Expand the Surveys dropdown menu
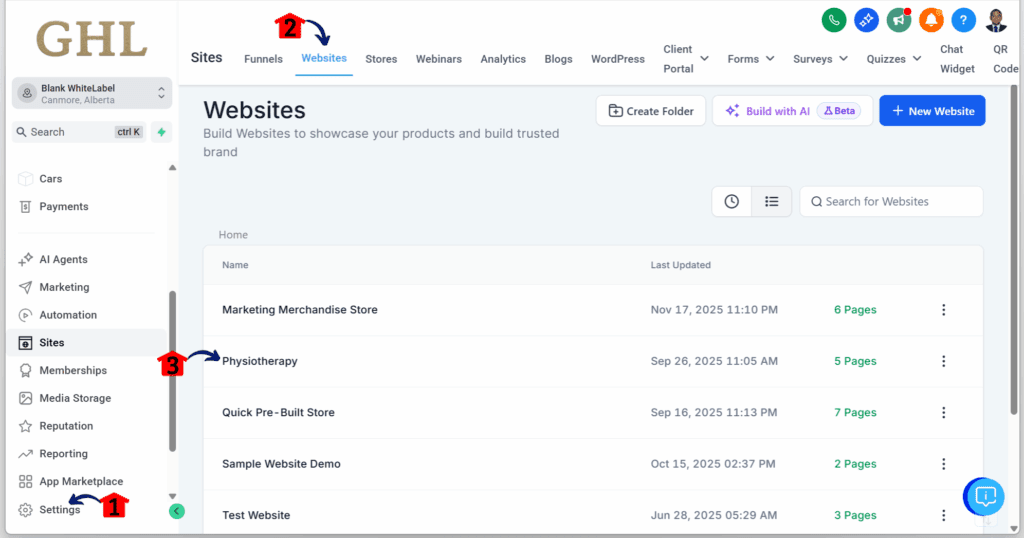 [x=821, y=59]
